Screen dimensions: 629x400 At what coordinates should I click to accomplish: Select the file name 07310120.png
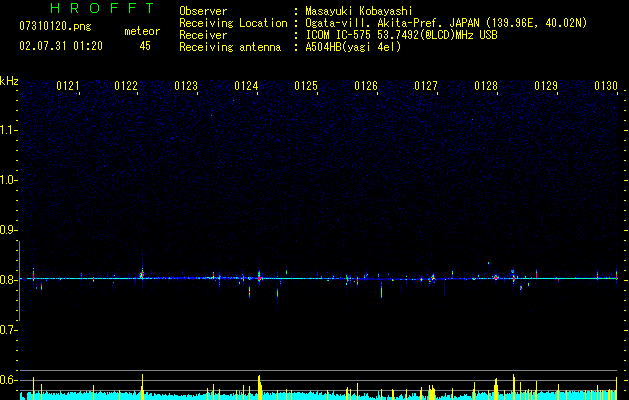(x=55, y=27)
